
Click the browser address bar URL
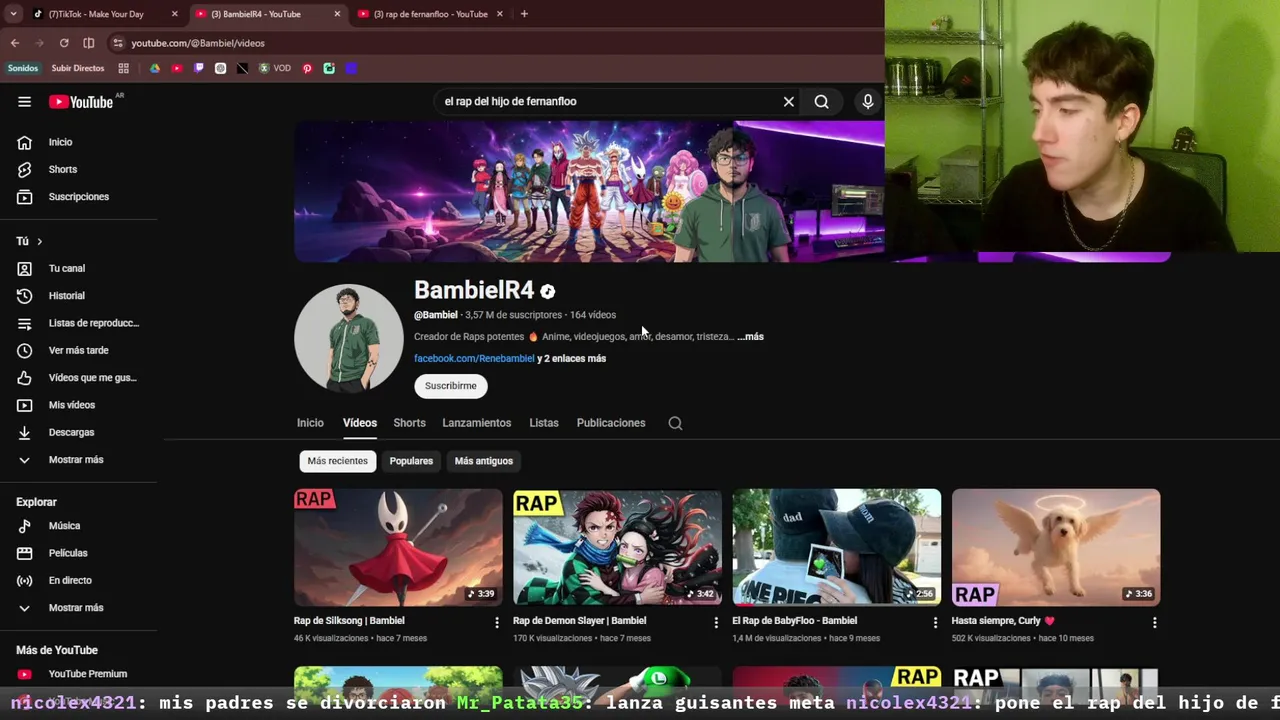pos(198,43)
